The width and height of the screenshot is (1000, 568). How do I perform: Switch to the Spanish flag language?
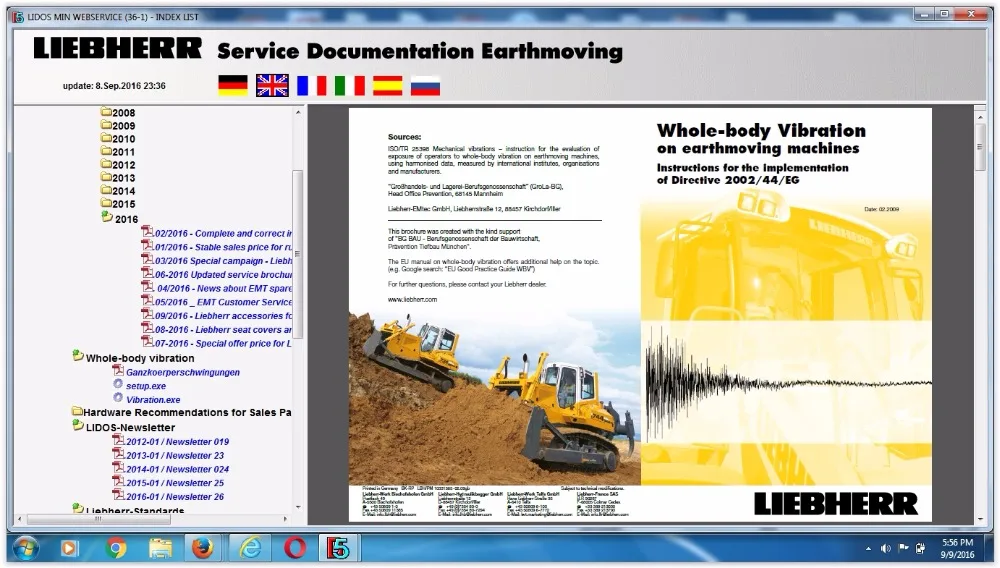[x=388, y=85]
